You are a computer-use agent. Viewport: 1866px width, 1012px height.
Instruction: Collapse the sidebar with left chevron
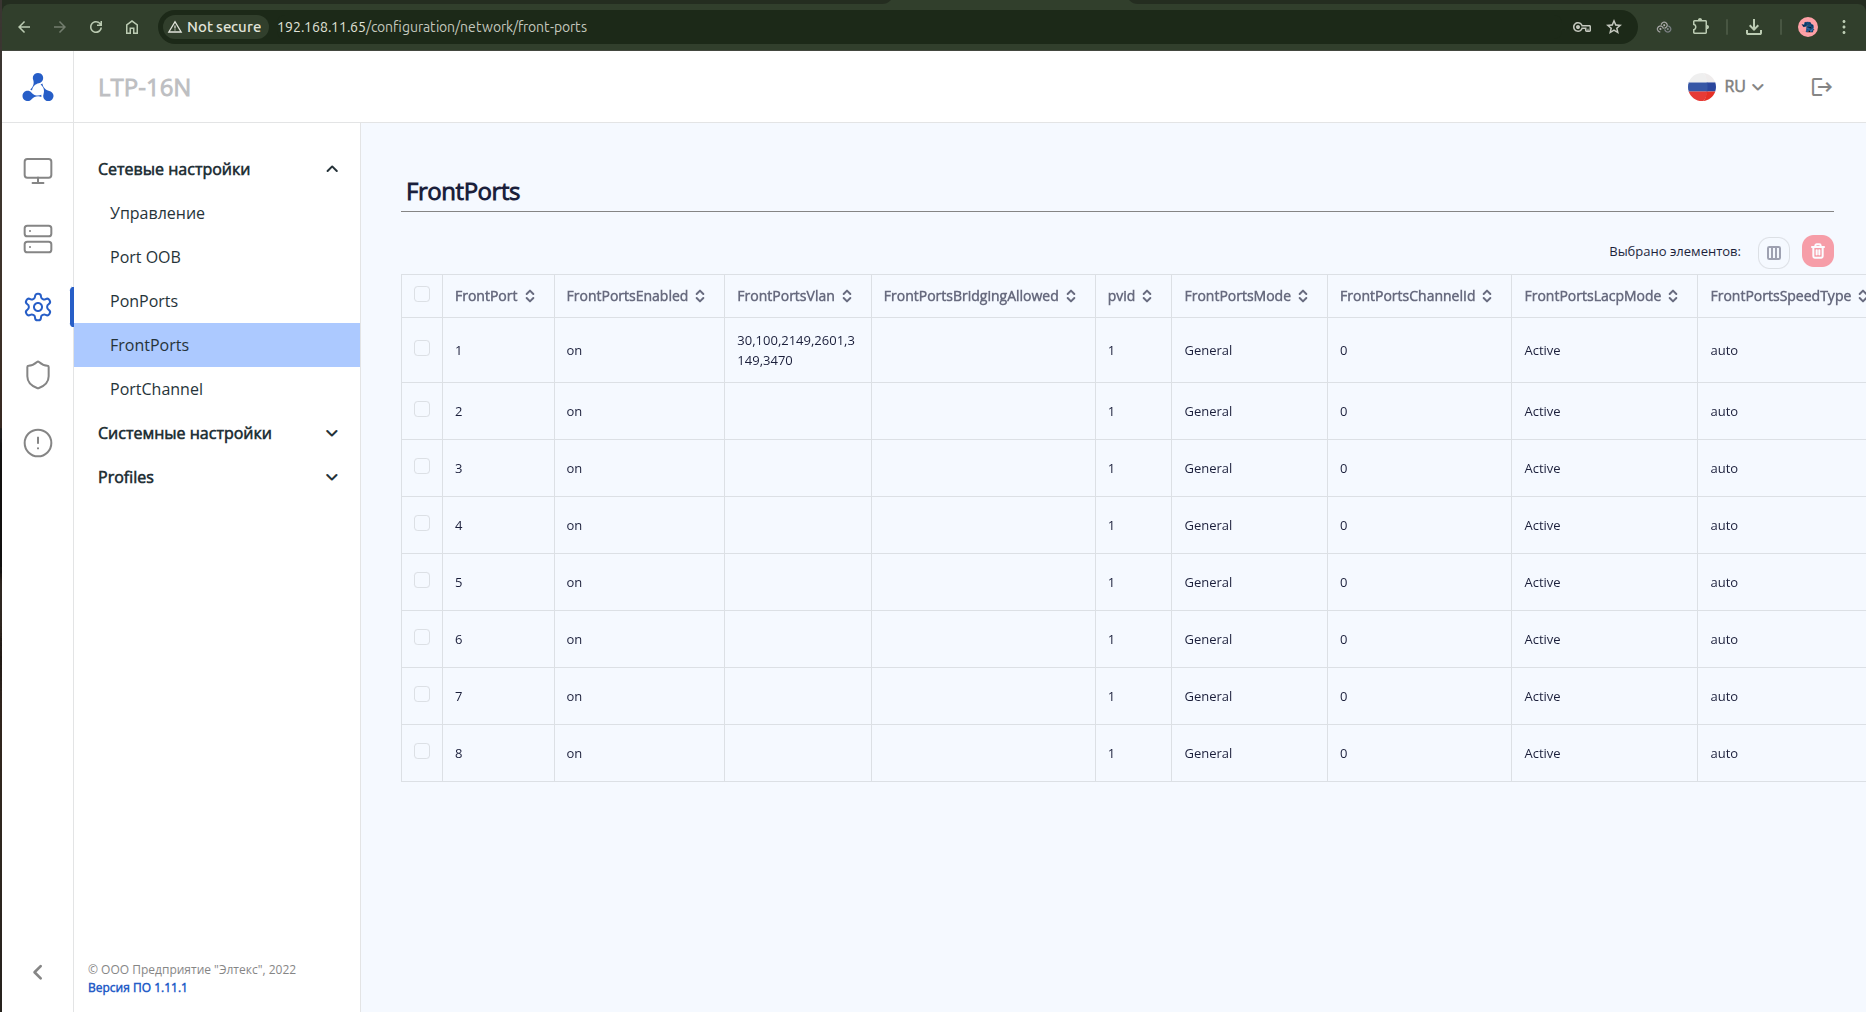pyautogui.click(x=38, y=972)
